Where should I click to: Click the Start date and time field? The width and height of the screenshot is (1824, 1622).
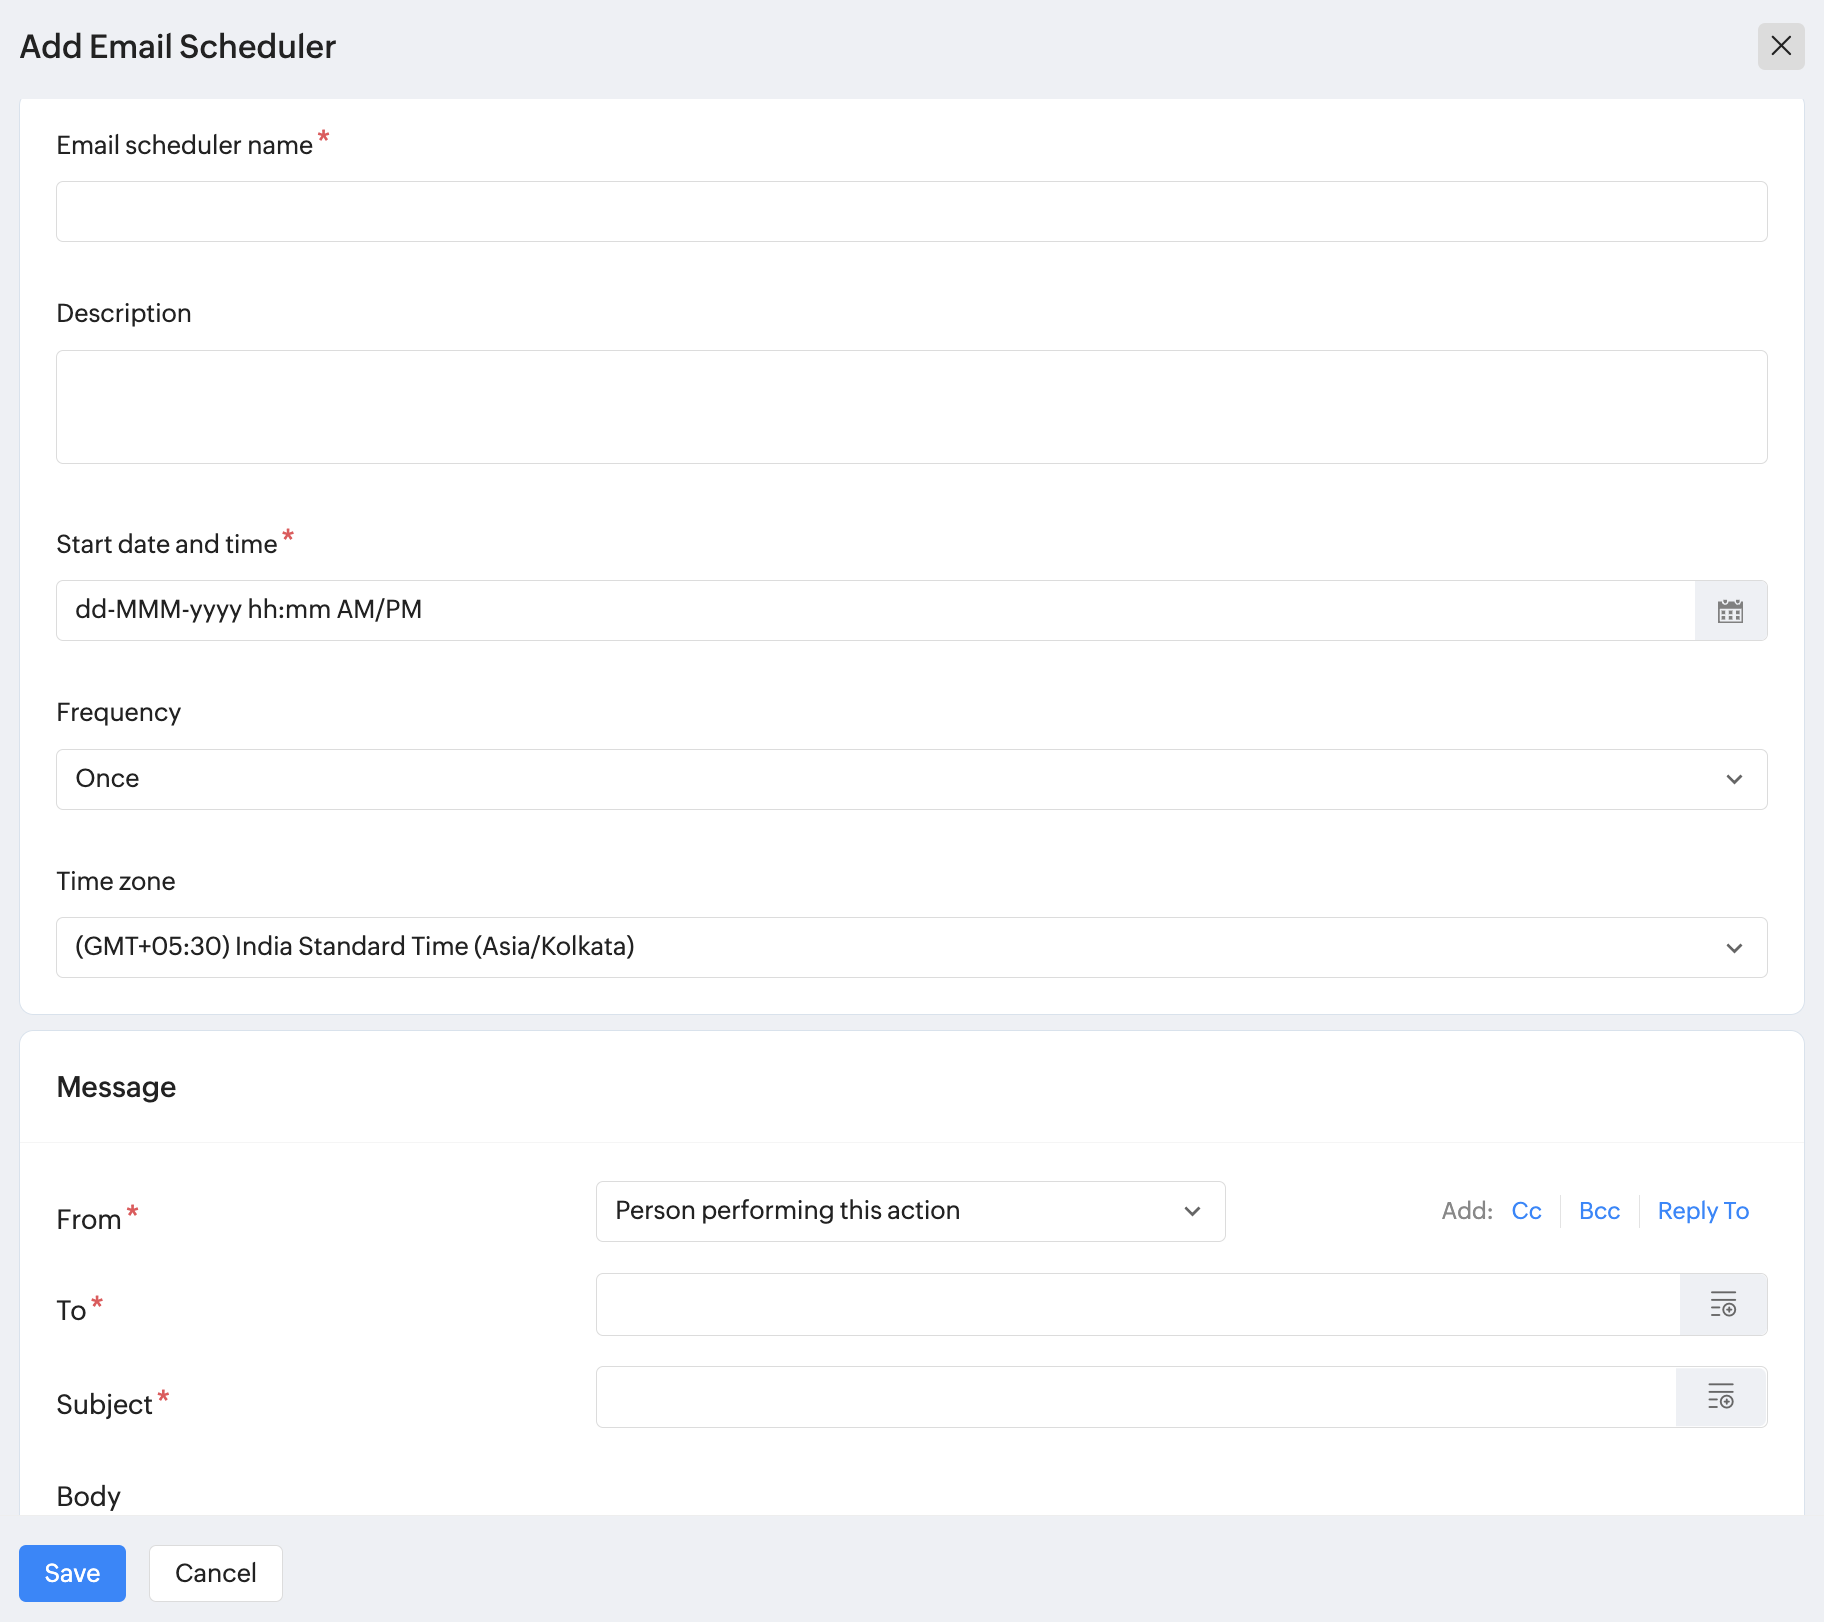point(875,610)
